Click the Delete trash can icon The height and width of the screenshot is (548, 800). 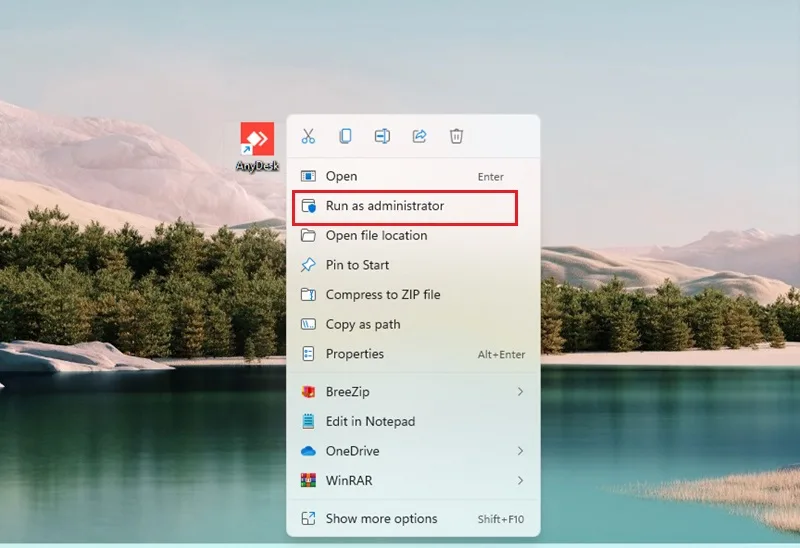[x=456, y=136]
